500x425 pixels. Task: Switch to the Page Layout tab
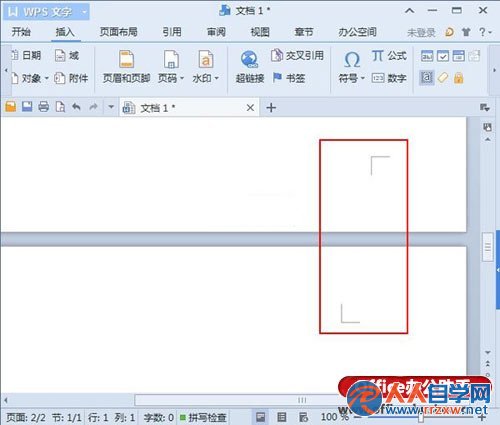119,32
